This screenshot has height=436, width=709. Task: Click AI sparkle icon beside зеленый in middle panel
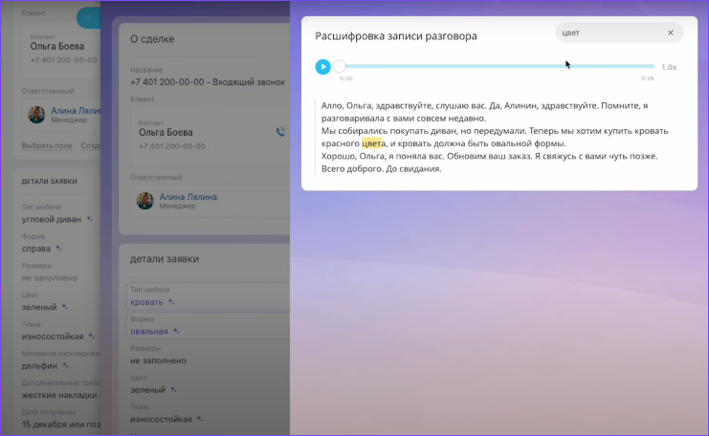173,390
